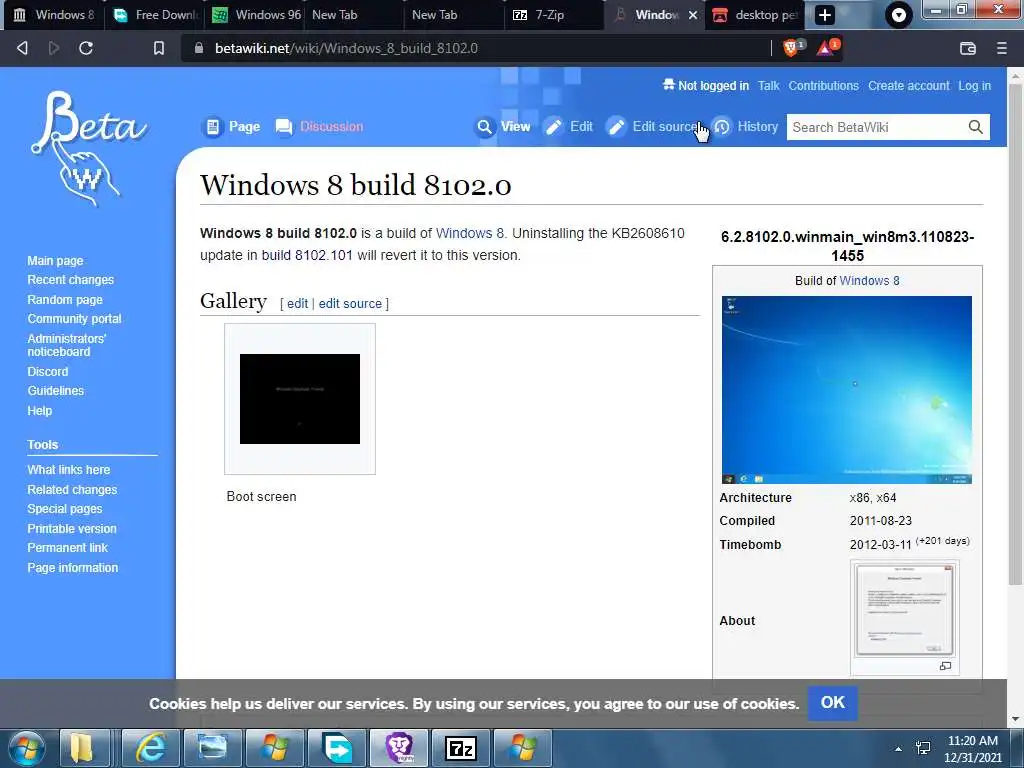Image resolution: width=1024 pixels, height=768 pixels.
Task: Open Special pages link
Action: [65, 509]
